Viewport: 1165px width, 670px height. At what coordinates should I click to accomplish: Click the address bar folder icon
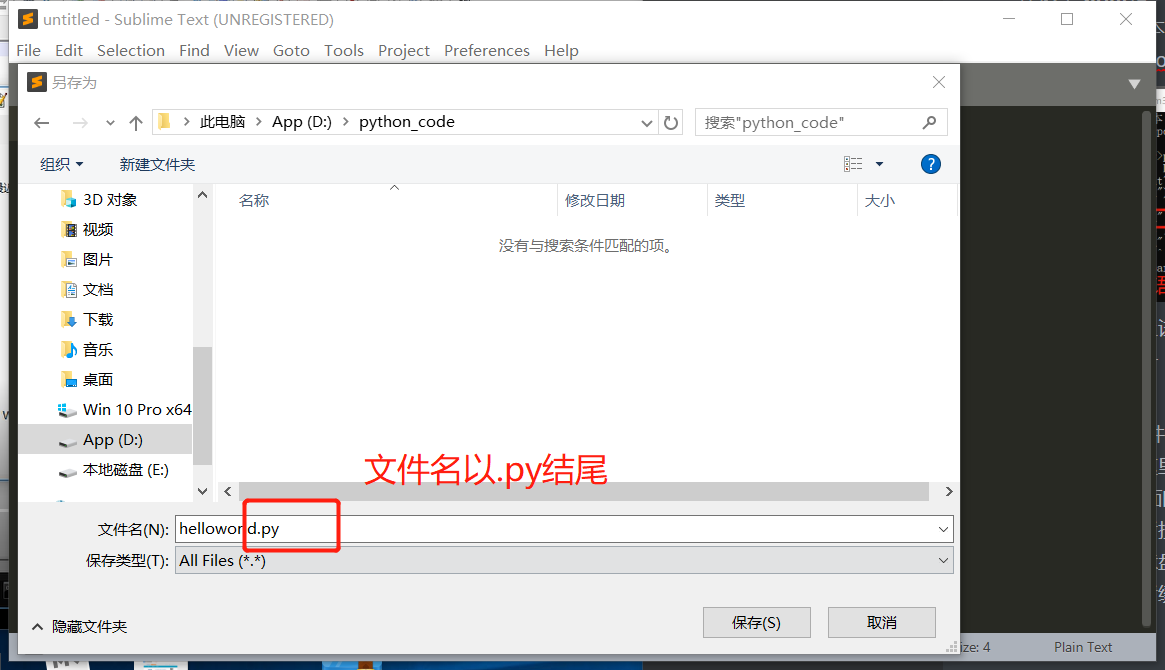click(165, 122)
